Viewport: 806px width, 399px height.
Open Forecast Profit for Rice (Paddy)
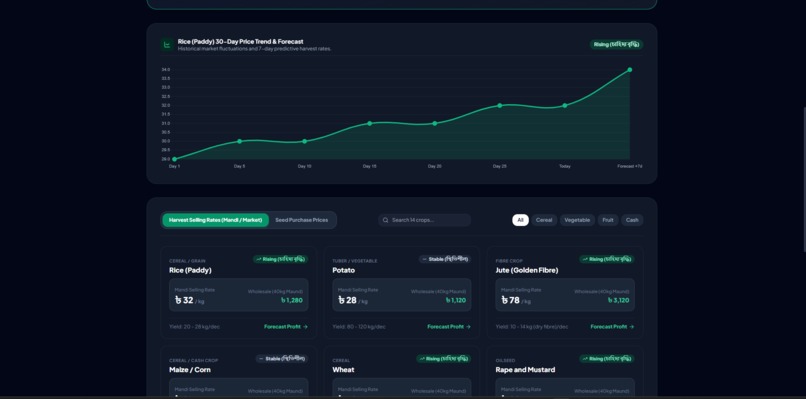pos(286,327)
